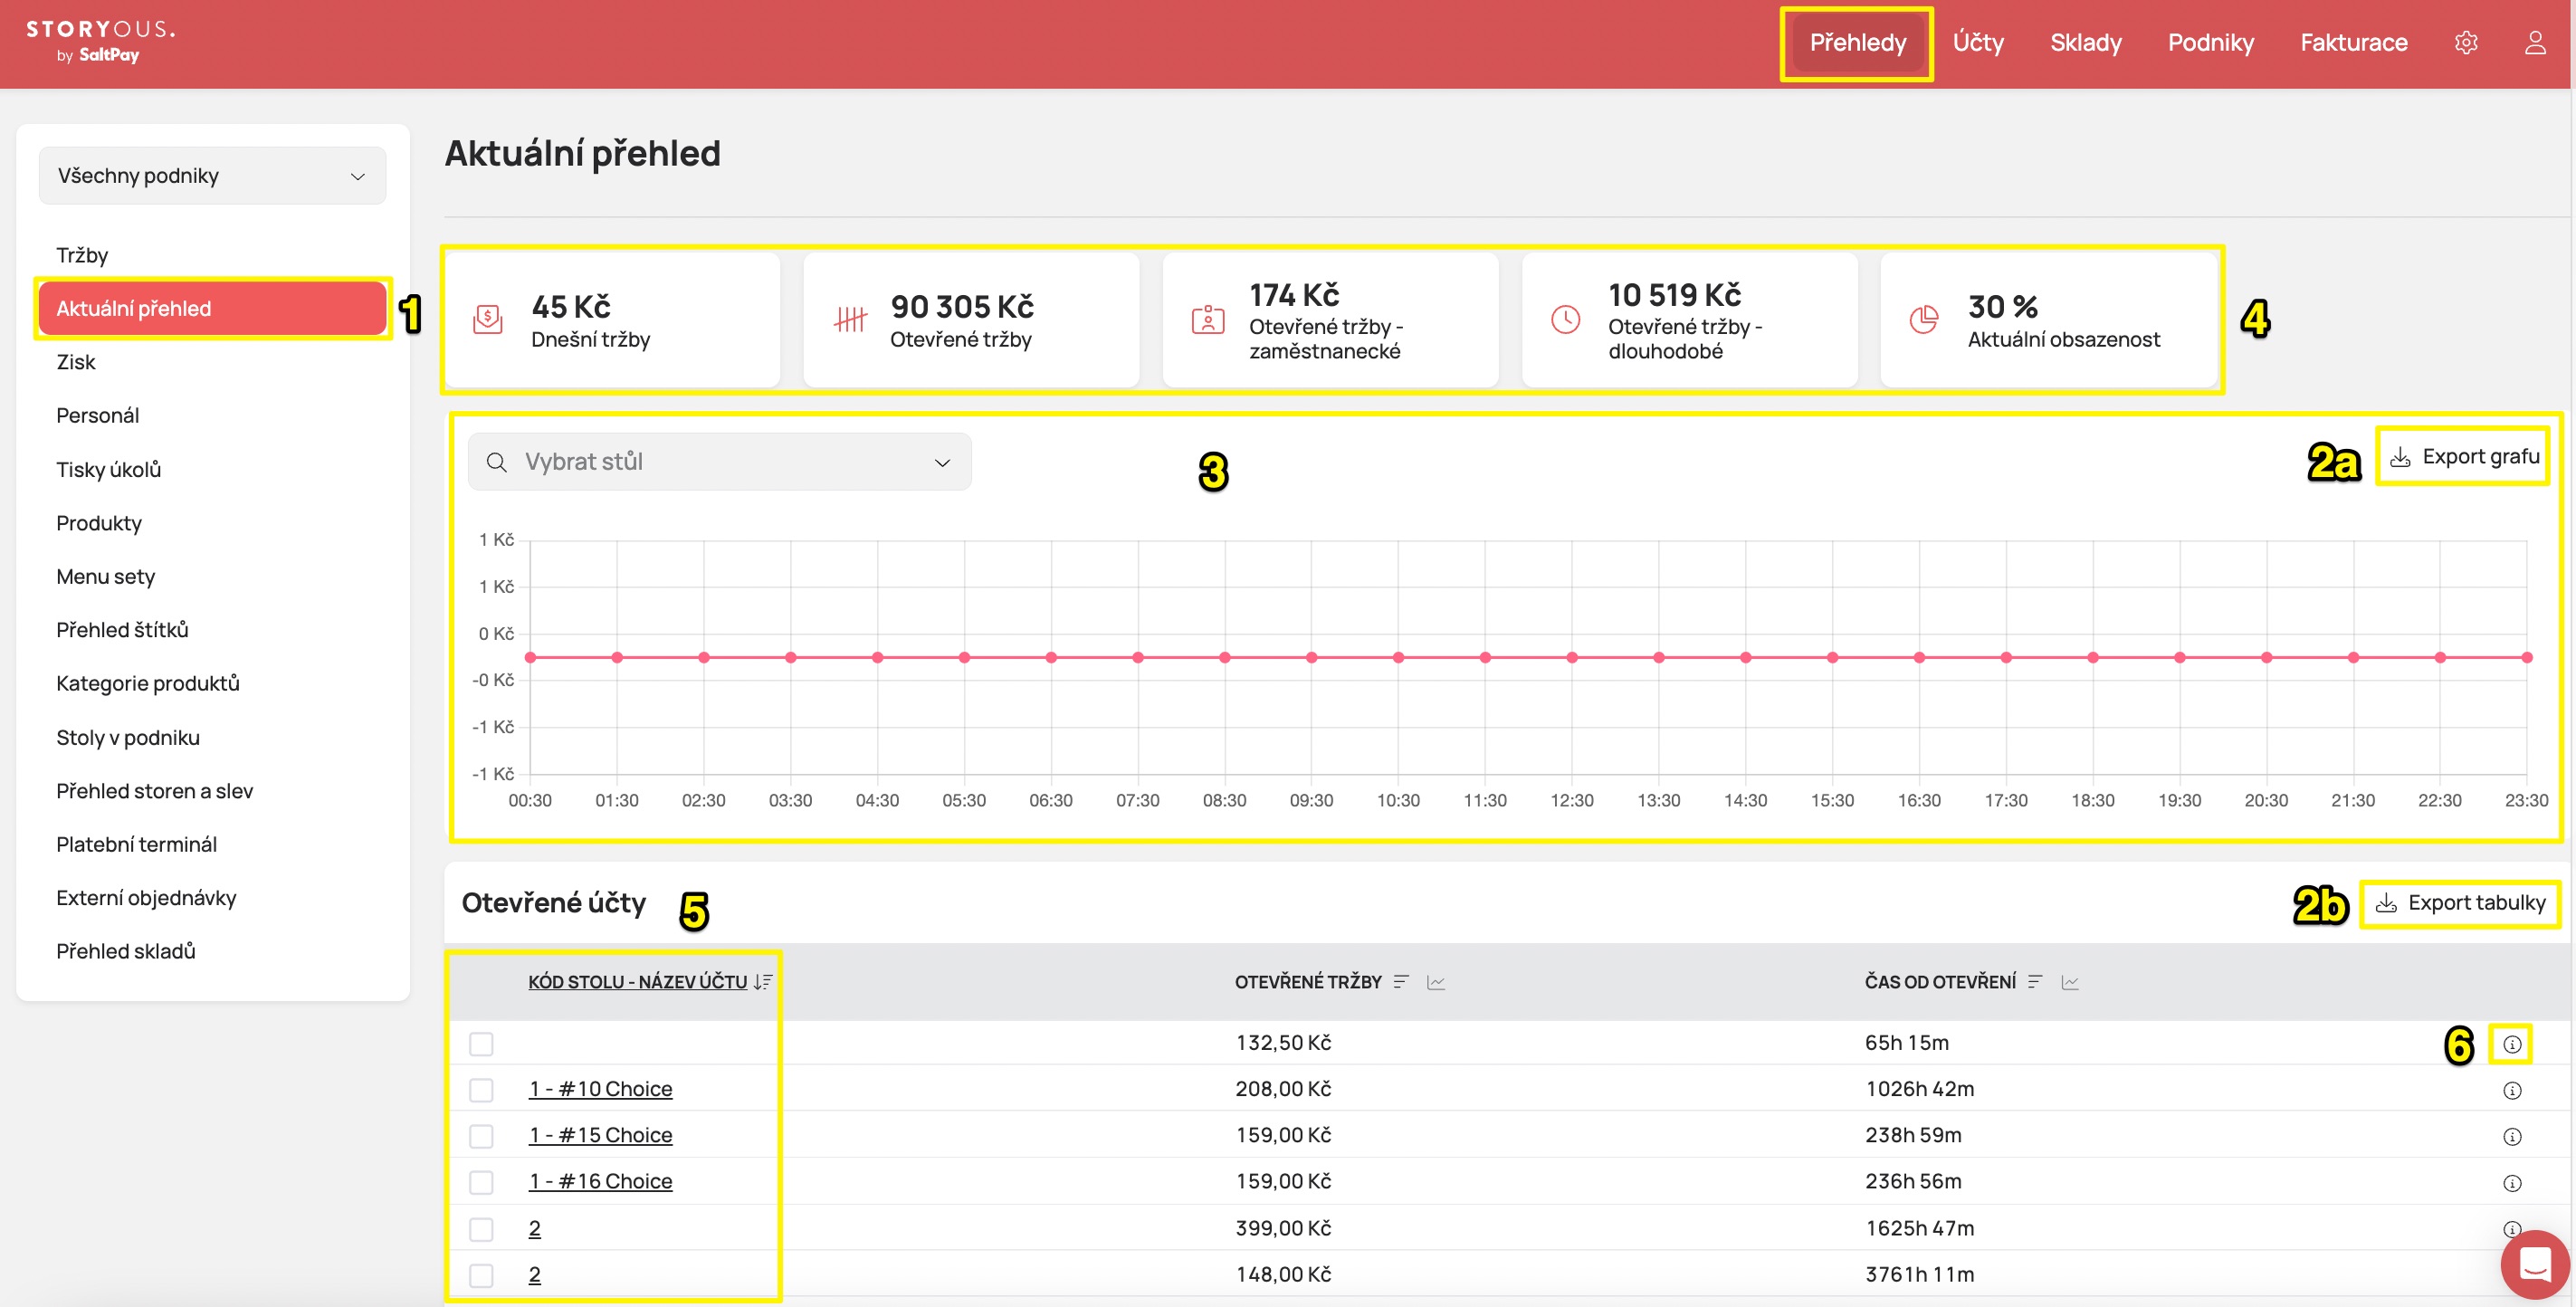Open table 2 link in 148,00 Kč row
Screen dimensions: 2576x1307
535,1275
